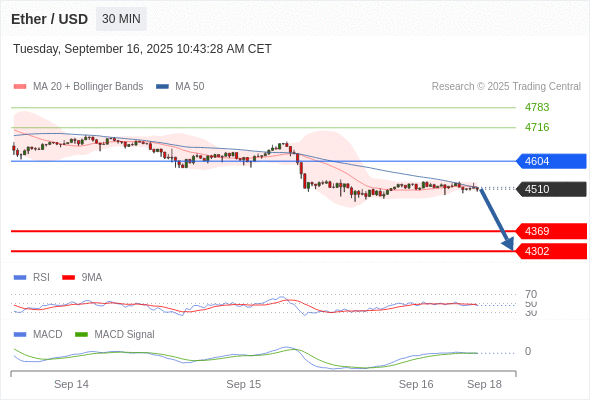Click the Sep 15 date axis label
Screen dimensions: 590x400
coord(243,384)
